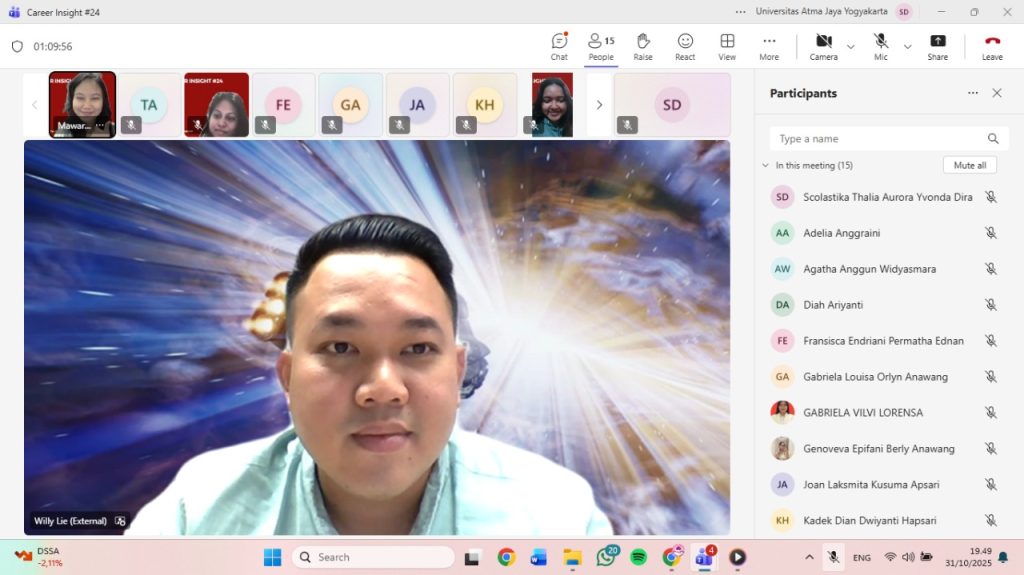The height and width of the screenshot is (575, 1024).
Task: Close the Participants panel
Action: tap(996, 93)
